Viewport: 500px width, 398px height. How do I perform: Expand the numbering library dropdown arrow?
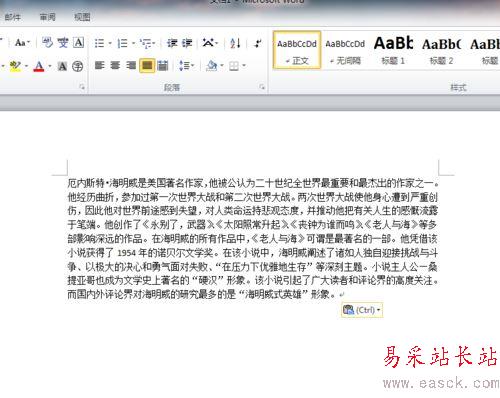click(133, 43)
